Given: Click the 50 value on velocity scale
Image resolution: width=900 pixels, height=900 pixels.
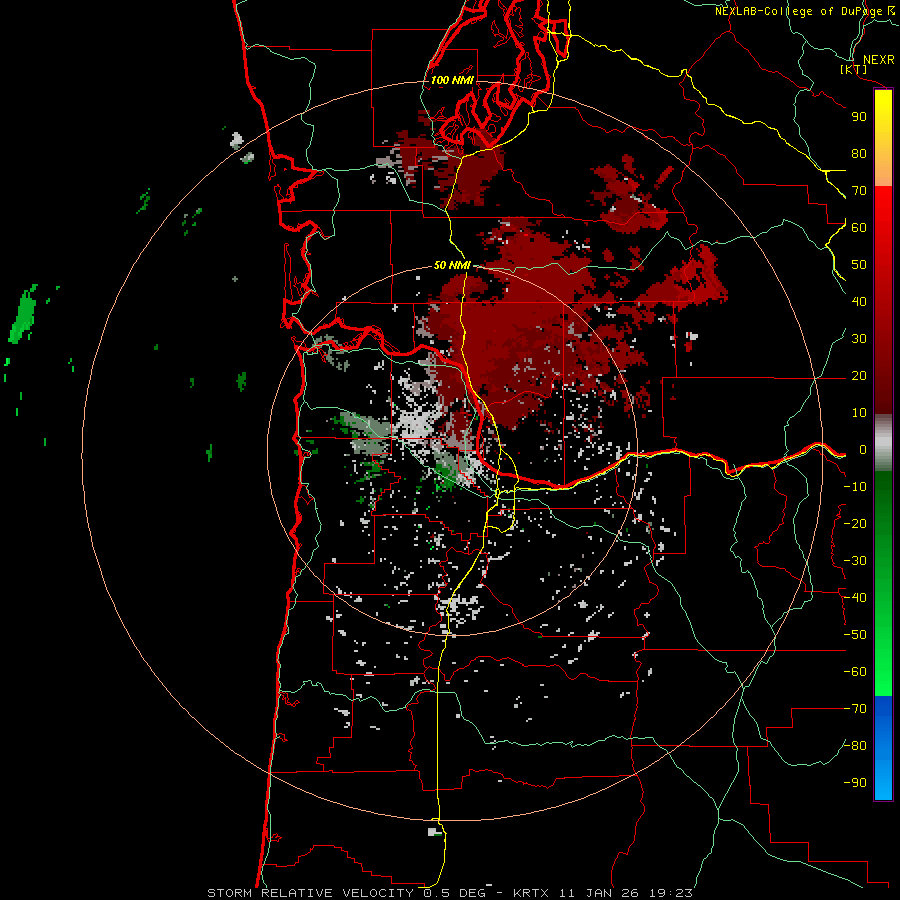Looking at the screenshot, I should point(859,265).
